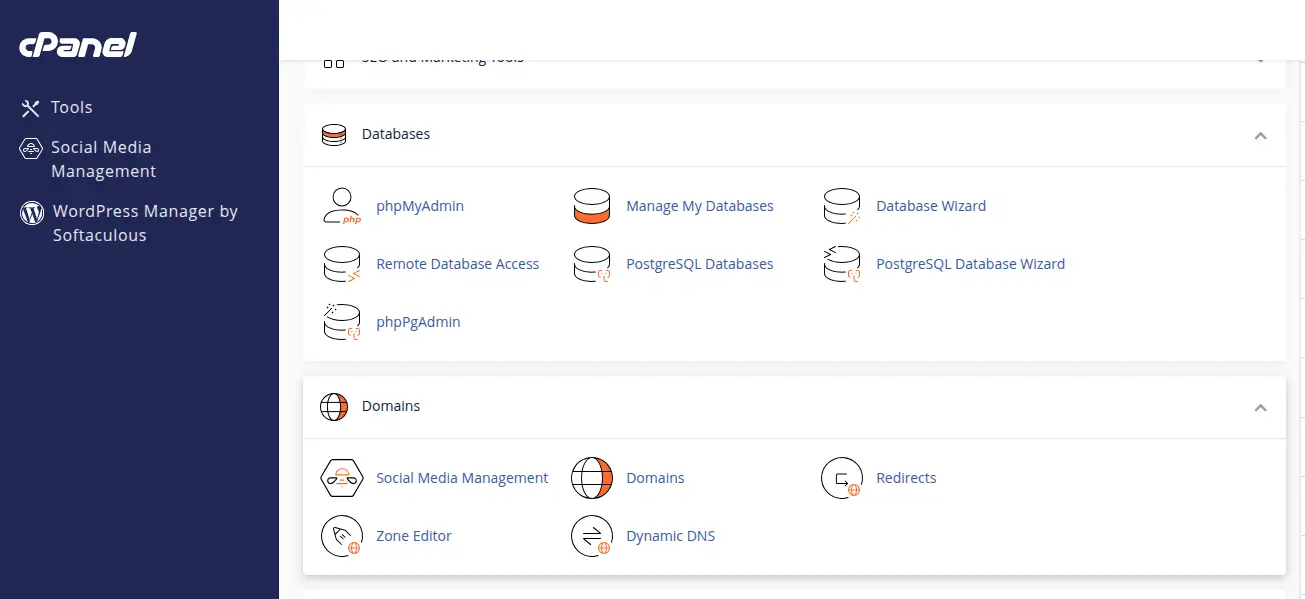Click the Social Media Management hexagon icon in Domains
The image size is (1305, 599).
[342, 478]
